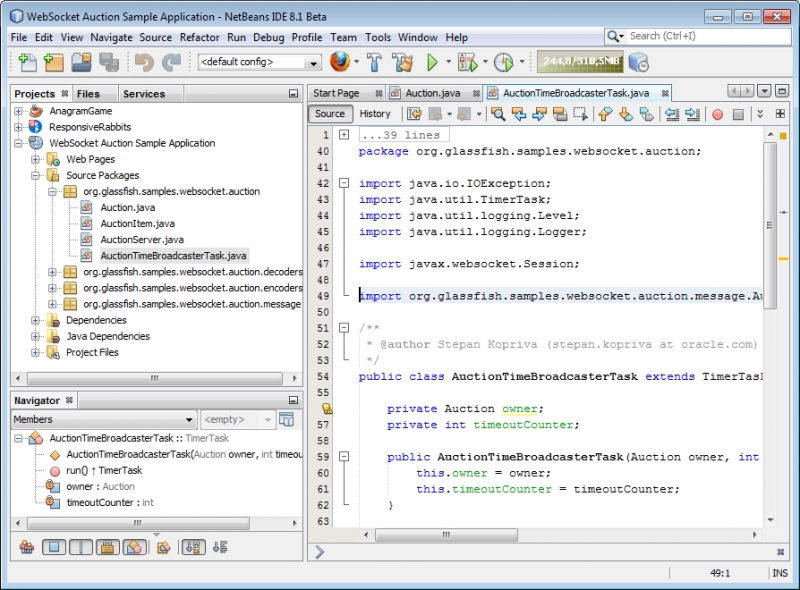Click the Find Selection magnifier icon in editor
The image size is (800, 590).
(497, 114)
